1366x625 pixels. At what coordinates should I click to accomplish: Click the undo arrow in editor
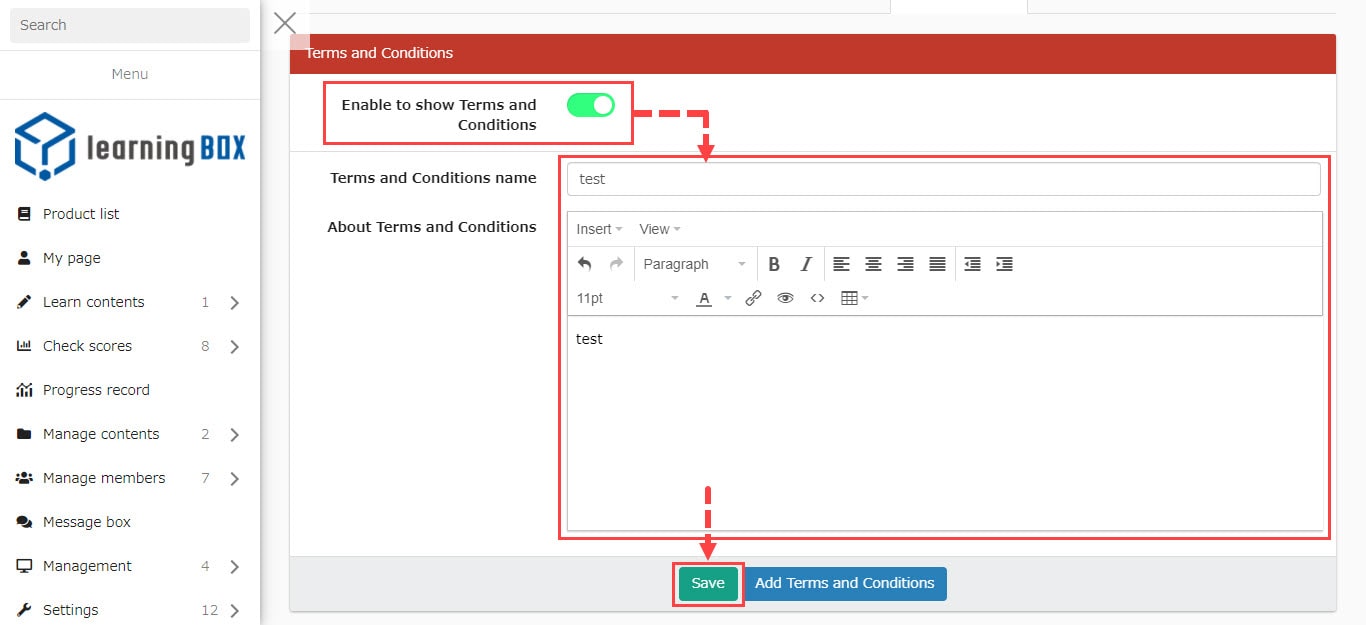tap(585, 265)
